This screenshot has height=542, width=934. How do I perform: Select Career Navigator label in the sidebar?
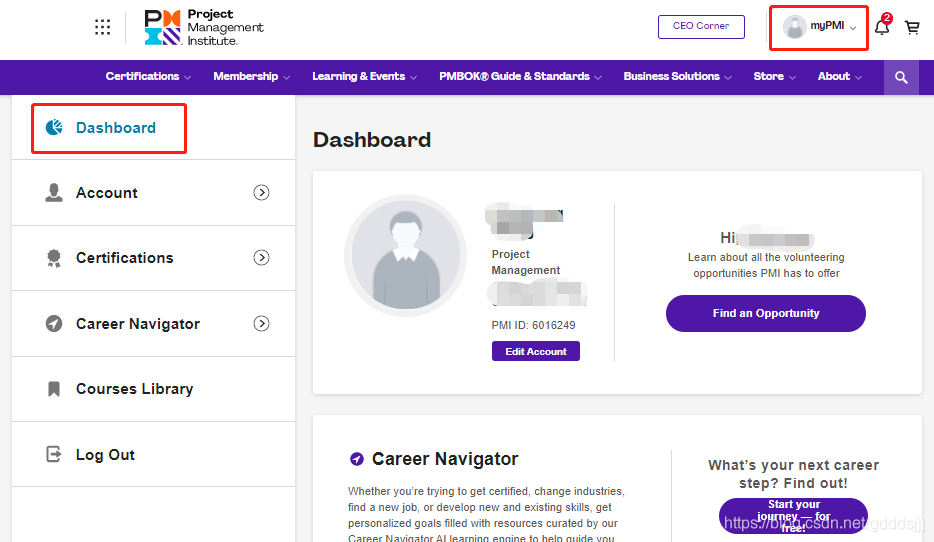pyautogui.click(x=138, y=324)
